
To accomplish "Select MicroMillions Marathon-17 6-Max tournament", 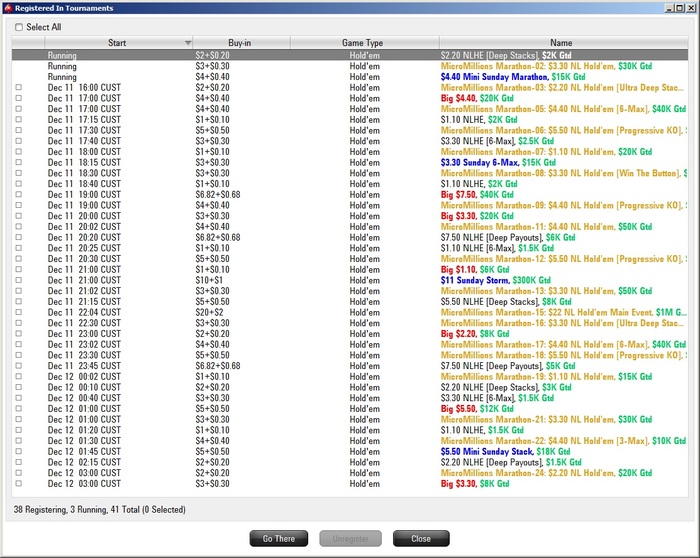I will tap(350, 345).
